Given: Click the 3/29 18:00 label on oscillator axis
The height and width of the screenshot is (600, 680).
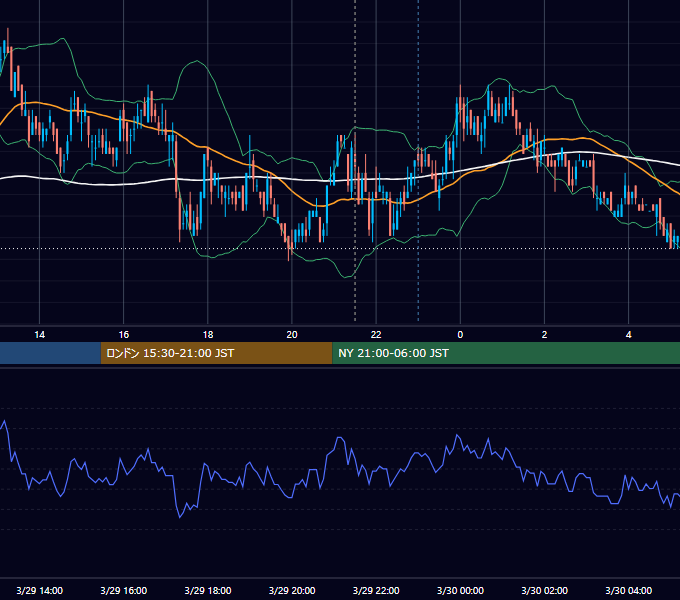Looking at the screenshot, I should pos(208,590).
